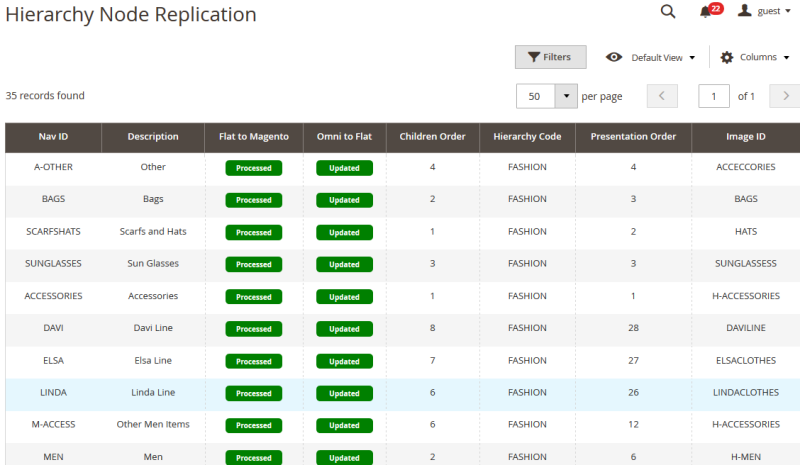800x465 pixels.
Task: Click the Filters funnel button
Action: (x=550, y=57)
